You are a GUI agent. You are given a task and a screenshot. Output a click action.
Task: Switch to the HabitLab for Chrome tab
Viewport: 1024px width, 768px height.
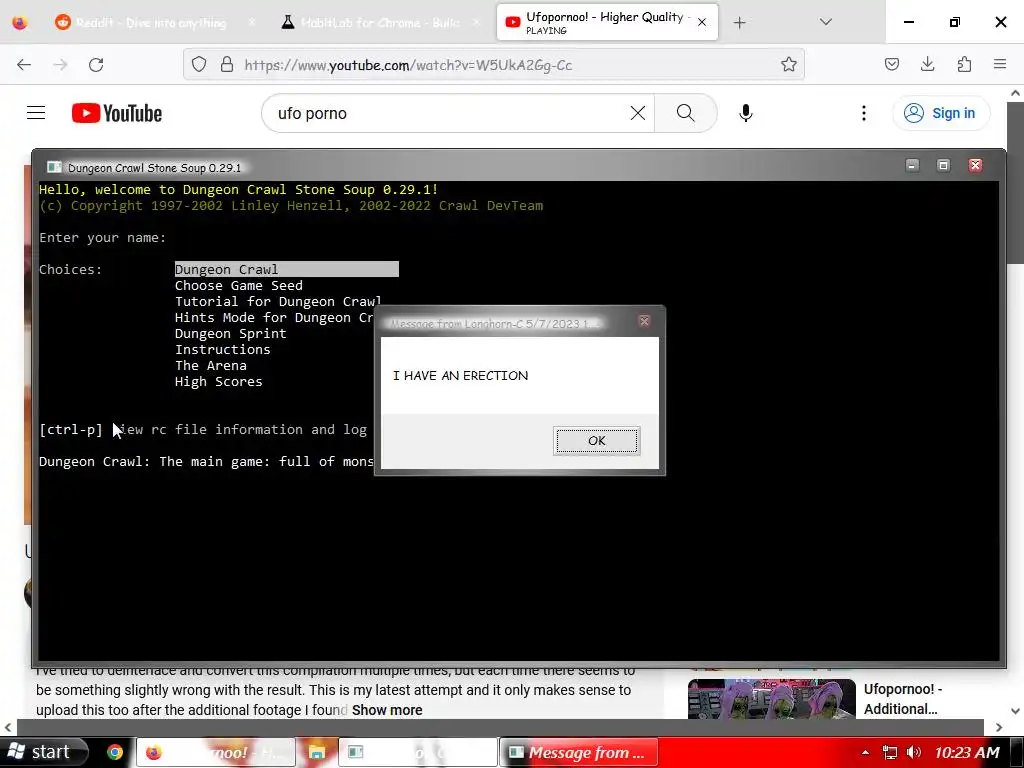coord(381,23)
